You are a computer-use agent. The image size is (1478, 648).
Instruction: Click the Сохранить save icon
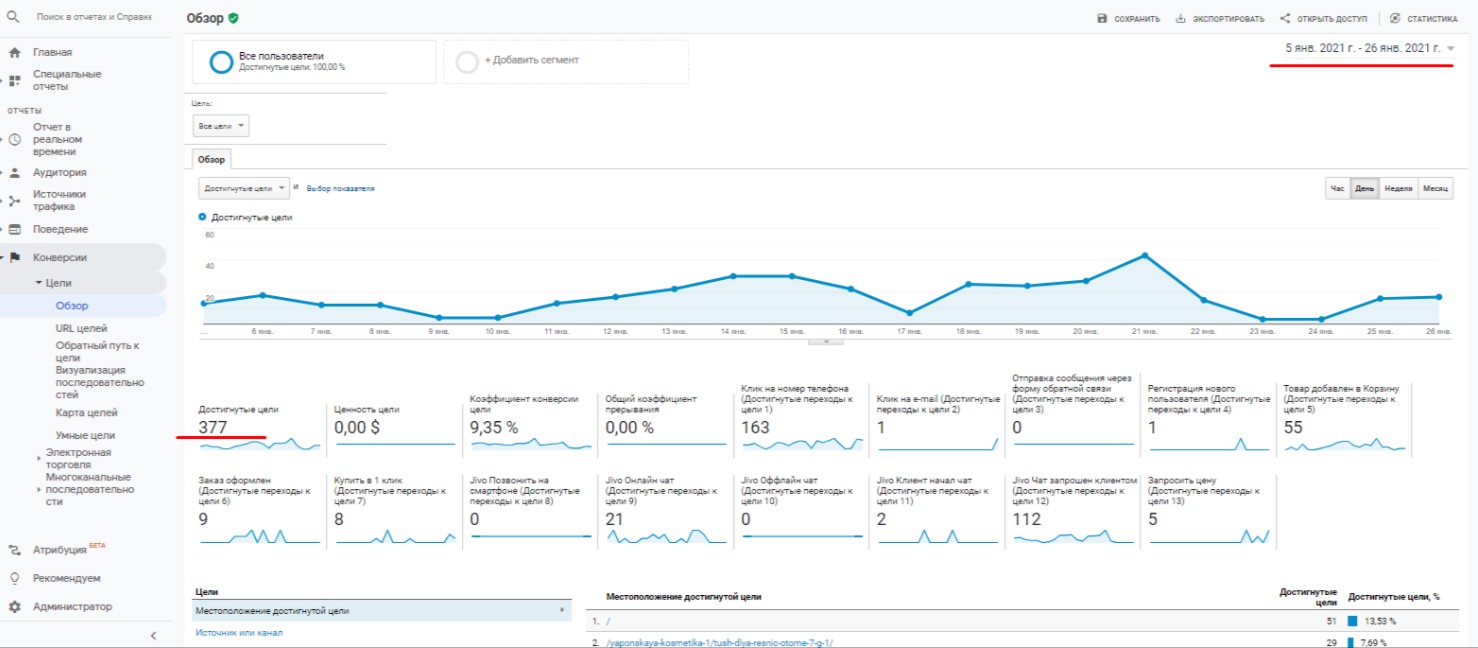point(1102,19)
